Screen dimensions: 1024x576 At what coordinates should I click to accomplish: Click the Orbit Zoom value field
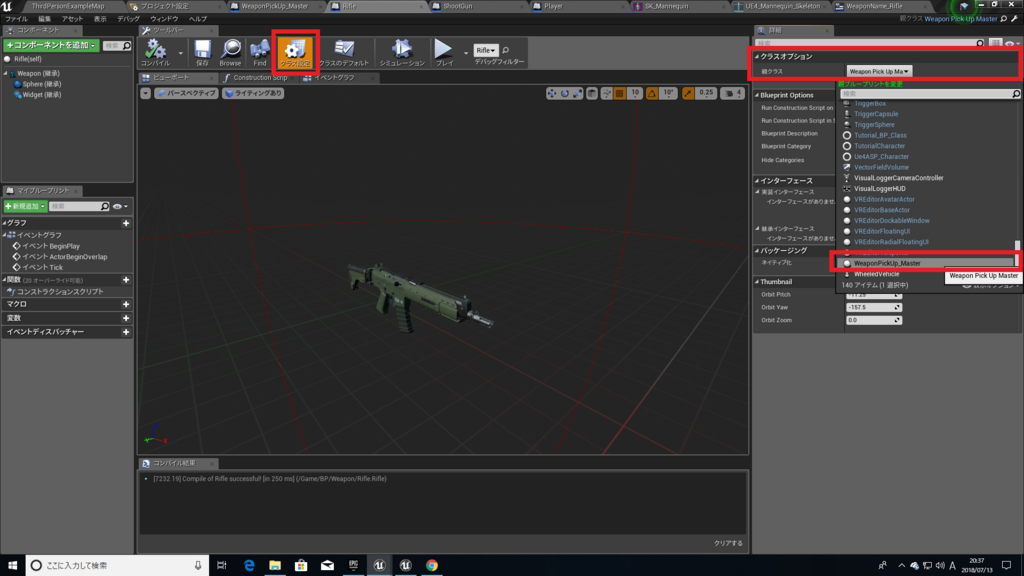click(x=874, y=321)
